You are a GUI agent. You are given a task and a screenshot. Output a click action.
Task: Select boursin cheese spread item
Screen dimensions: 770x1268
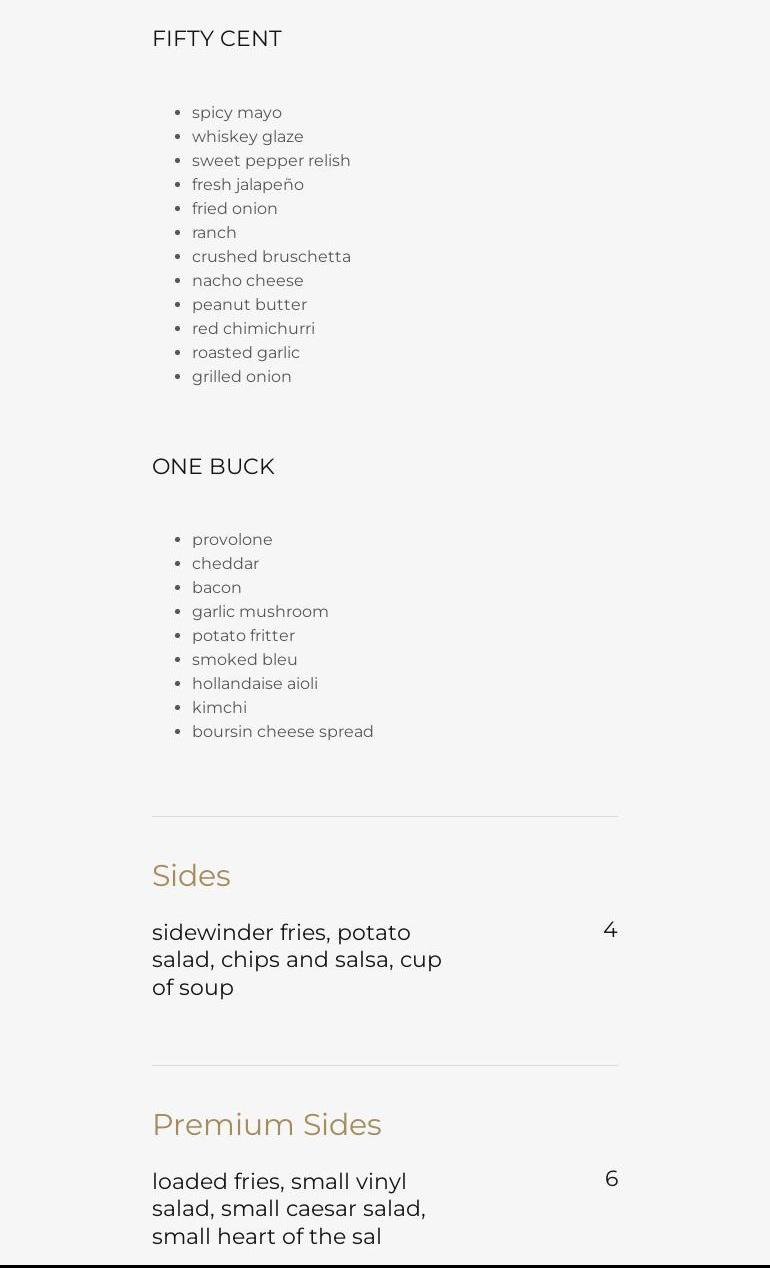pos(282,732)
